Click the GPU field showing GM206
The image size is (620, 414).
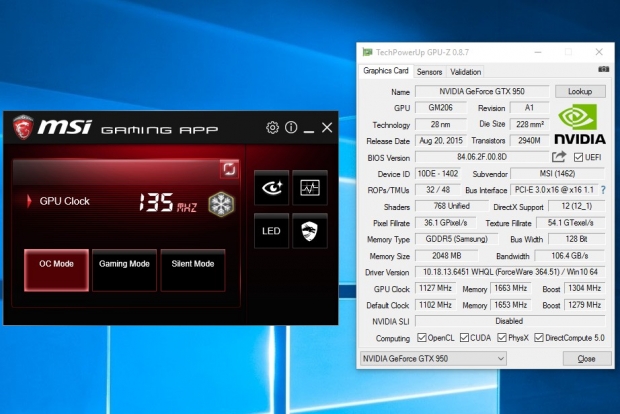click(x=440, y=108)
